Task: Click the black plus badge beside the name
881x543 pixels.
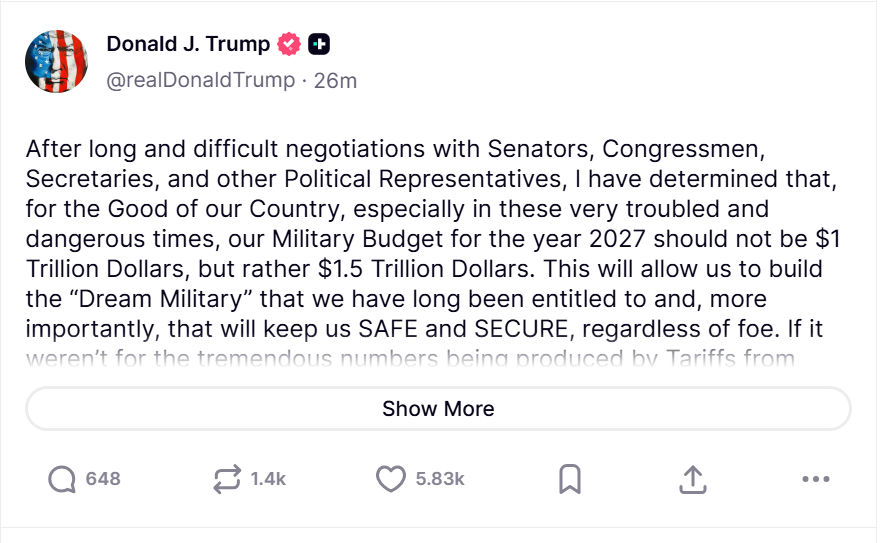Action: (319, 44)
